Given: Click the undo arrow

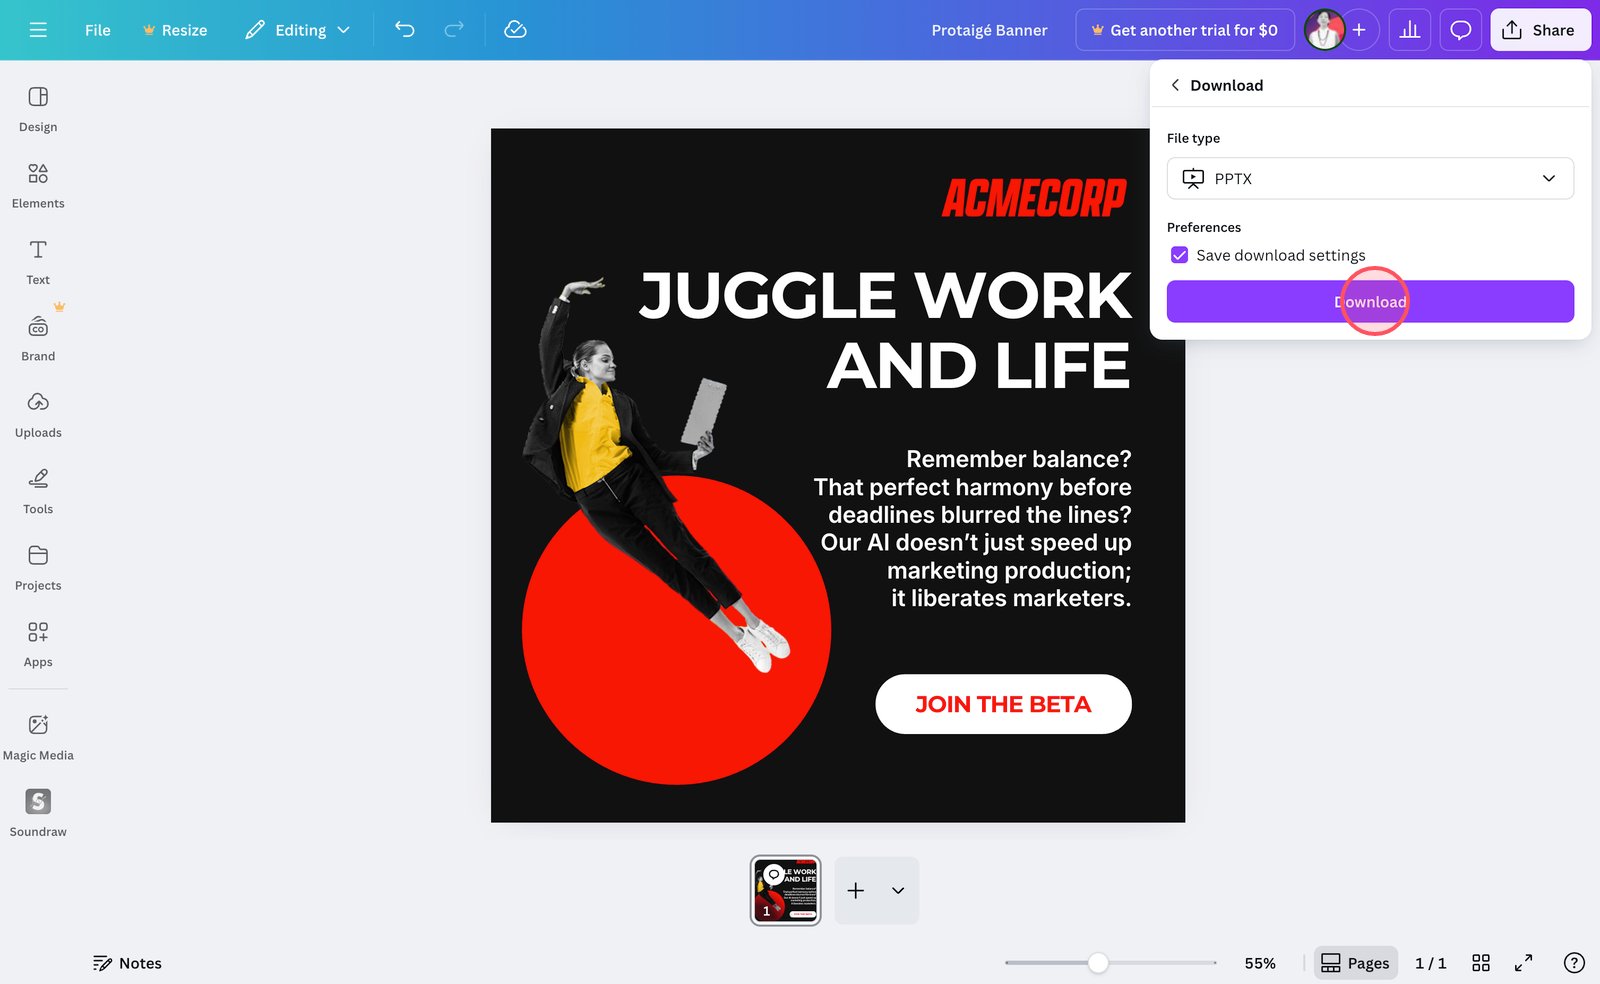Looking at the screenshot, I should point(405,30).
